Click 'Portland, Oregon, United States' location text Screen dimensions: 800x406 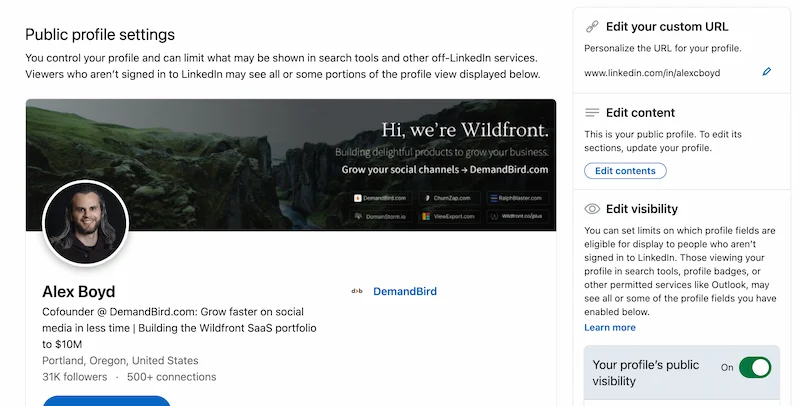click(x=120, y=361)
